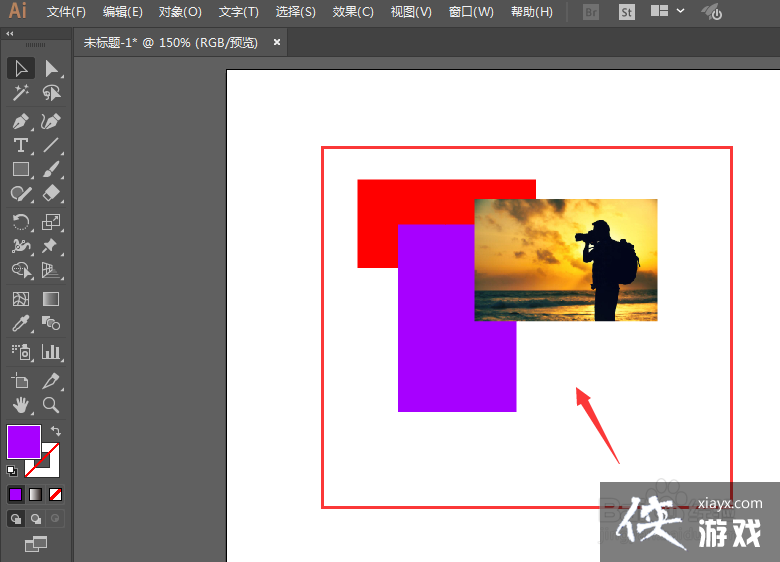Select the Lasso tool
The image size is (780, 562).
[x=51, y=93]
